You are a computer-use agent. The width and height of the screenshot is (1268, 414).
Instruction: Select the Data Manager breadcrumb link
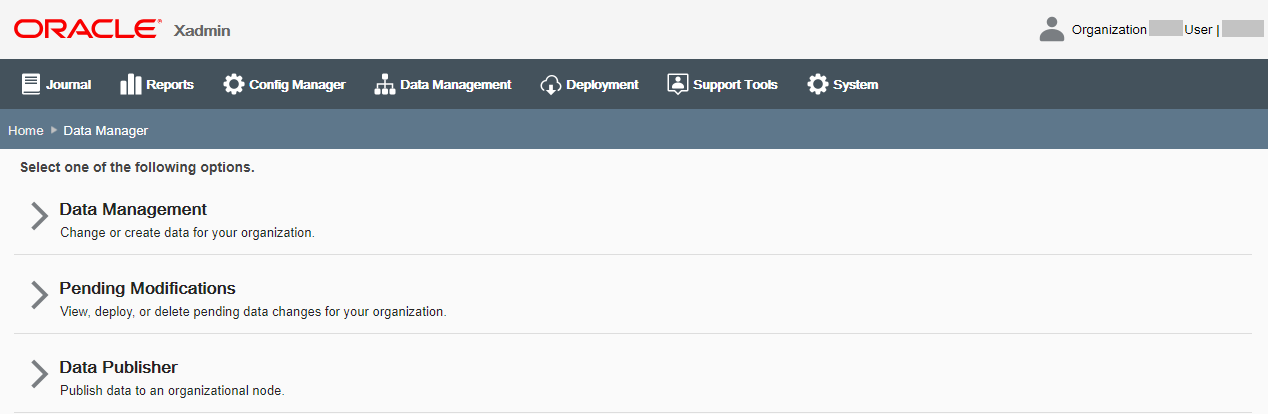coord(106,131)
